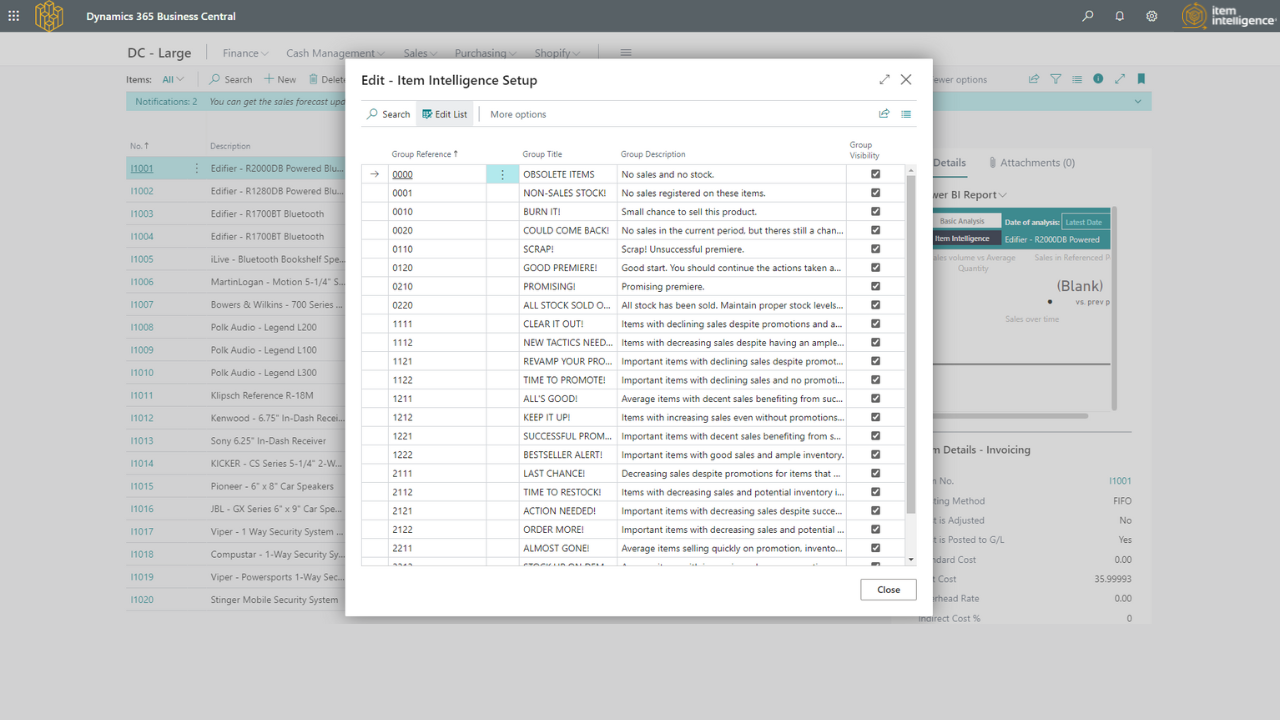The height and width of the screenshot is (720, 1280).
Task: Open the Power BI Report dropdown chevron
Action: tap(1002, 195)
